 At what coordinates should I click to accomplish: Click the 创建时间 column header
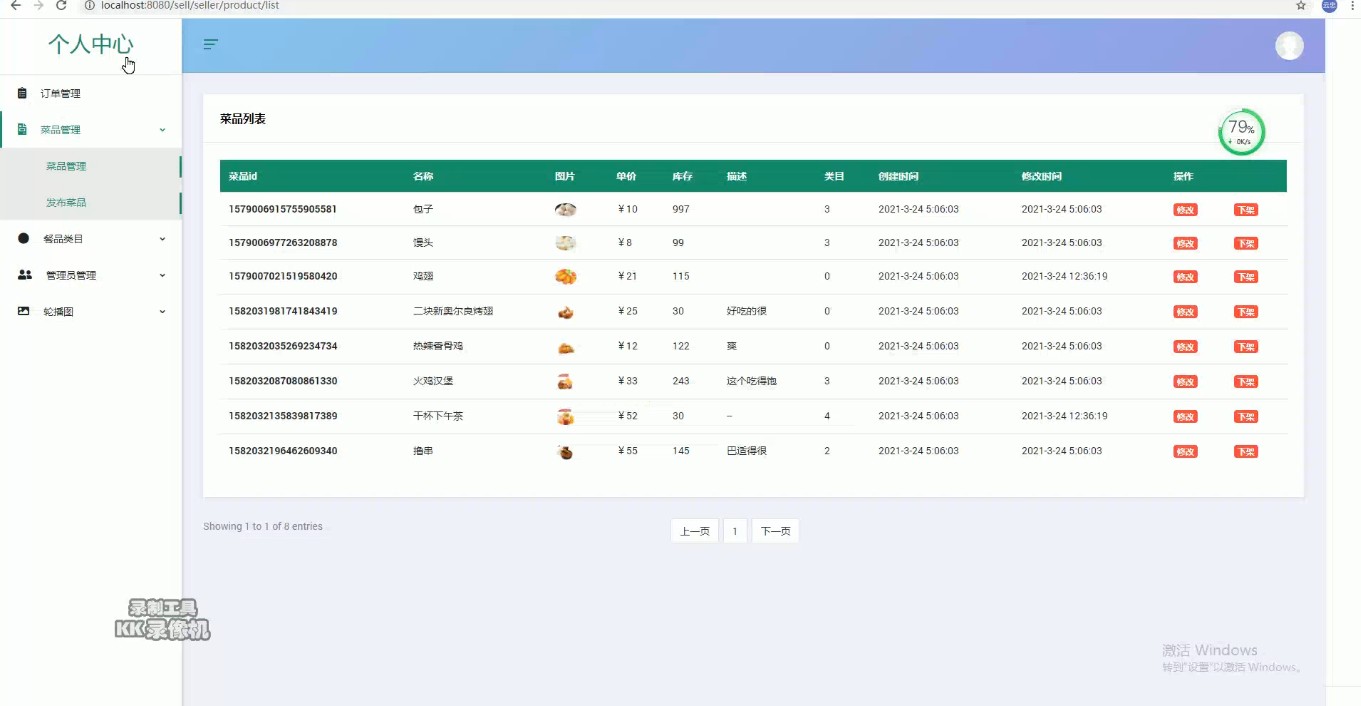click(898, 176)
